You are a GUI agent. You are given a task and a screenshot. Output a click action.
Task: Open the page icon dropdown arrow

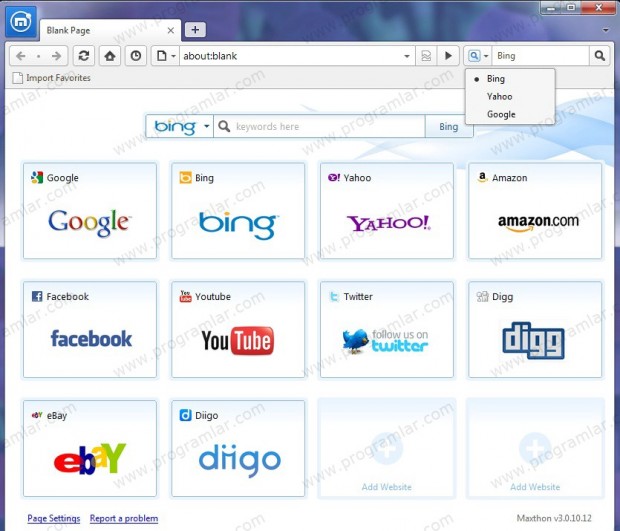coord(173,56)
